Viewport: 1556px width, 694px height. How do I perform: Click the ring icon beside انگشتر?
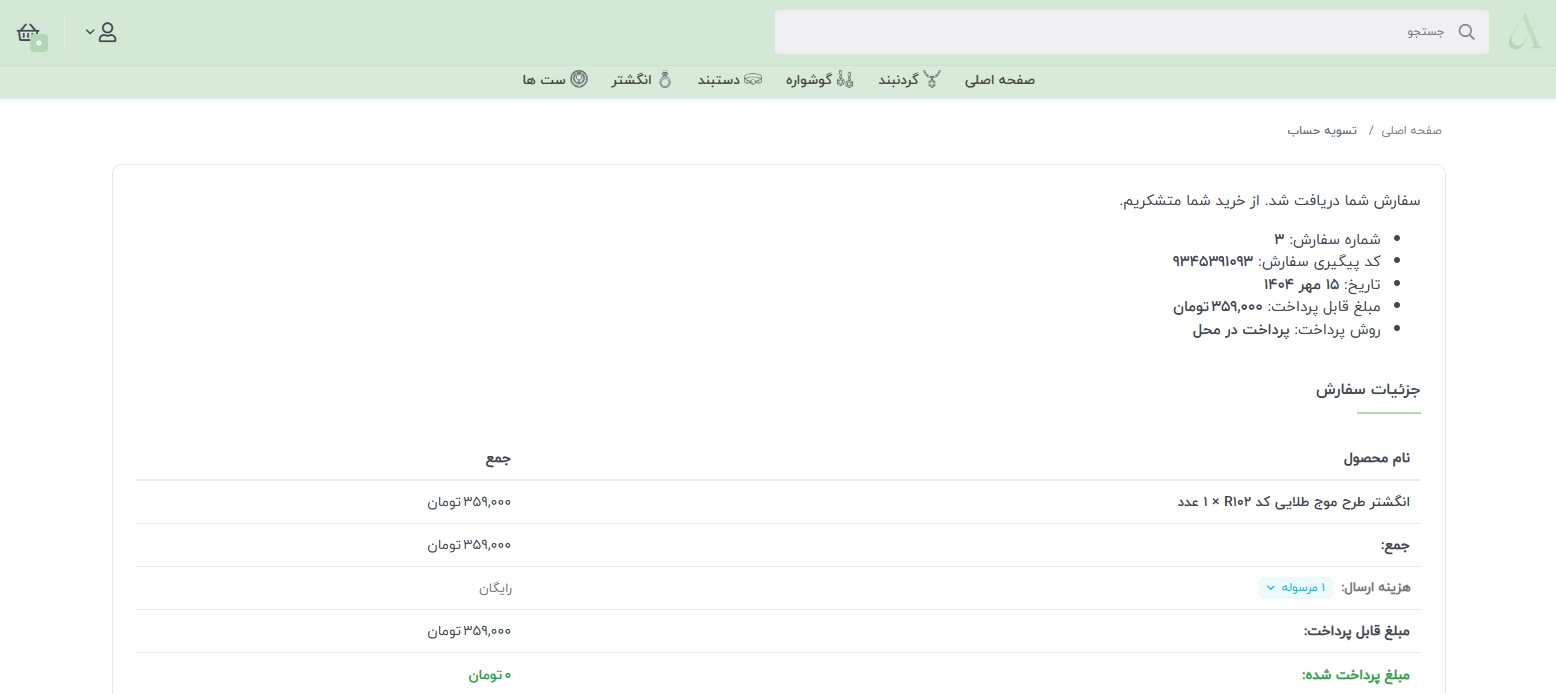click(665, 80)
